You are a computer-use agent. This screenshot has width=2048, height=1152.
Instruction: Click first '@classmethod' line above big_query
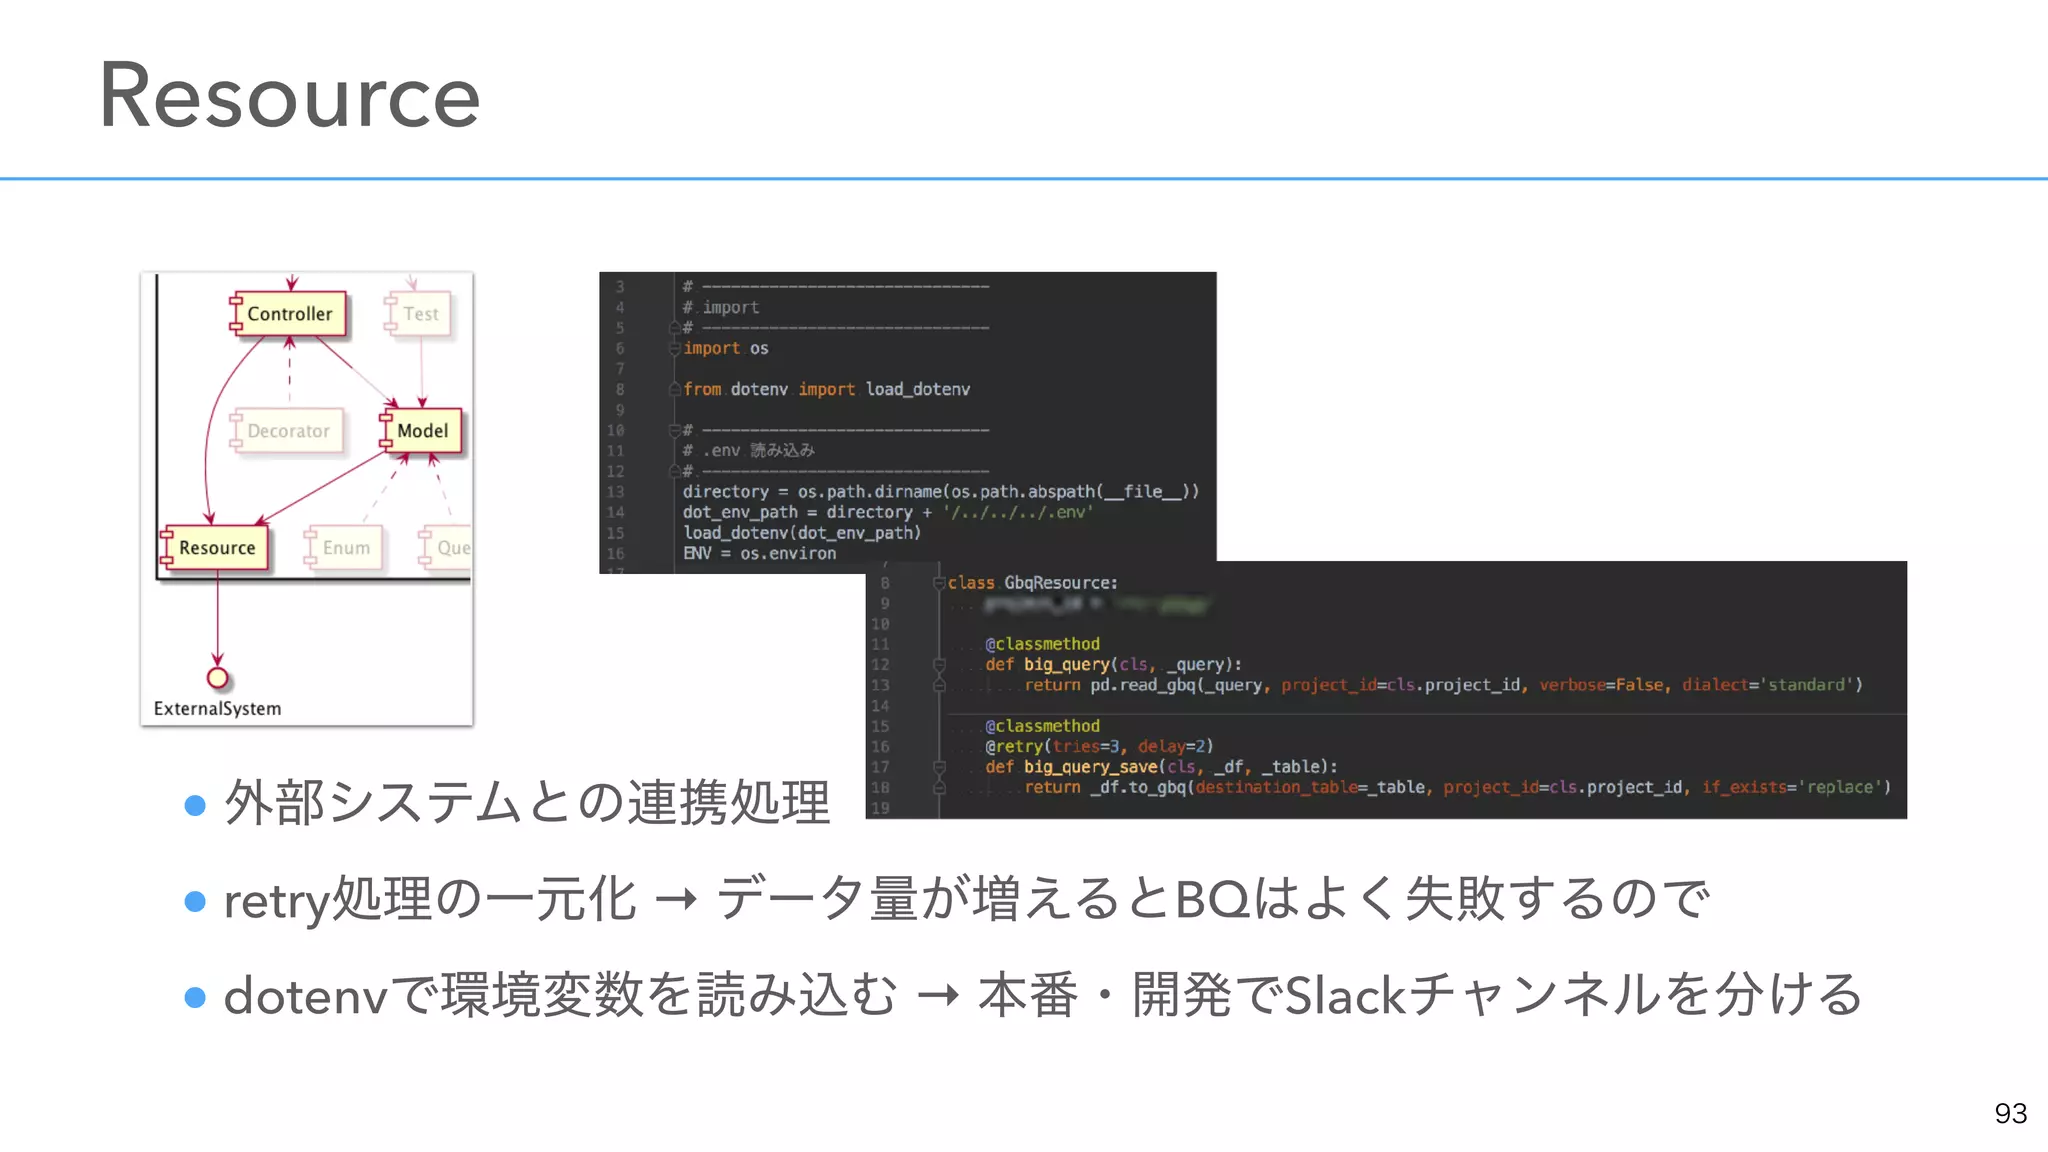point(1042,644)
